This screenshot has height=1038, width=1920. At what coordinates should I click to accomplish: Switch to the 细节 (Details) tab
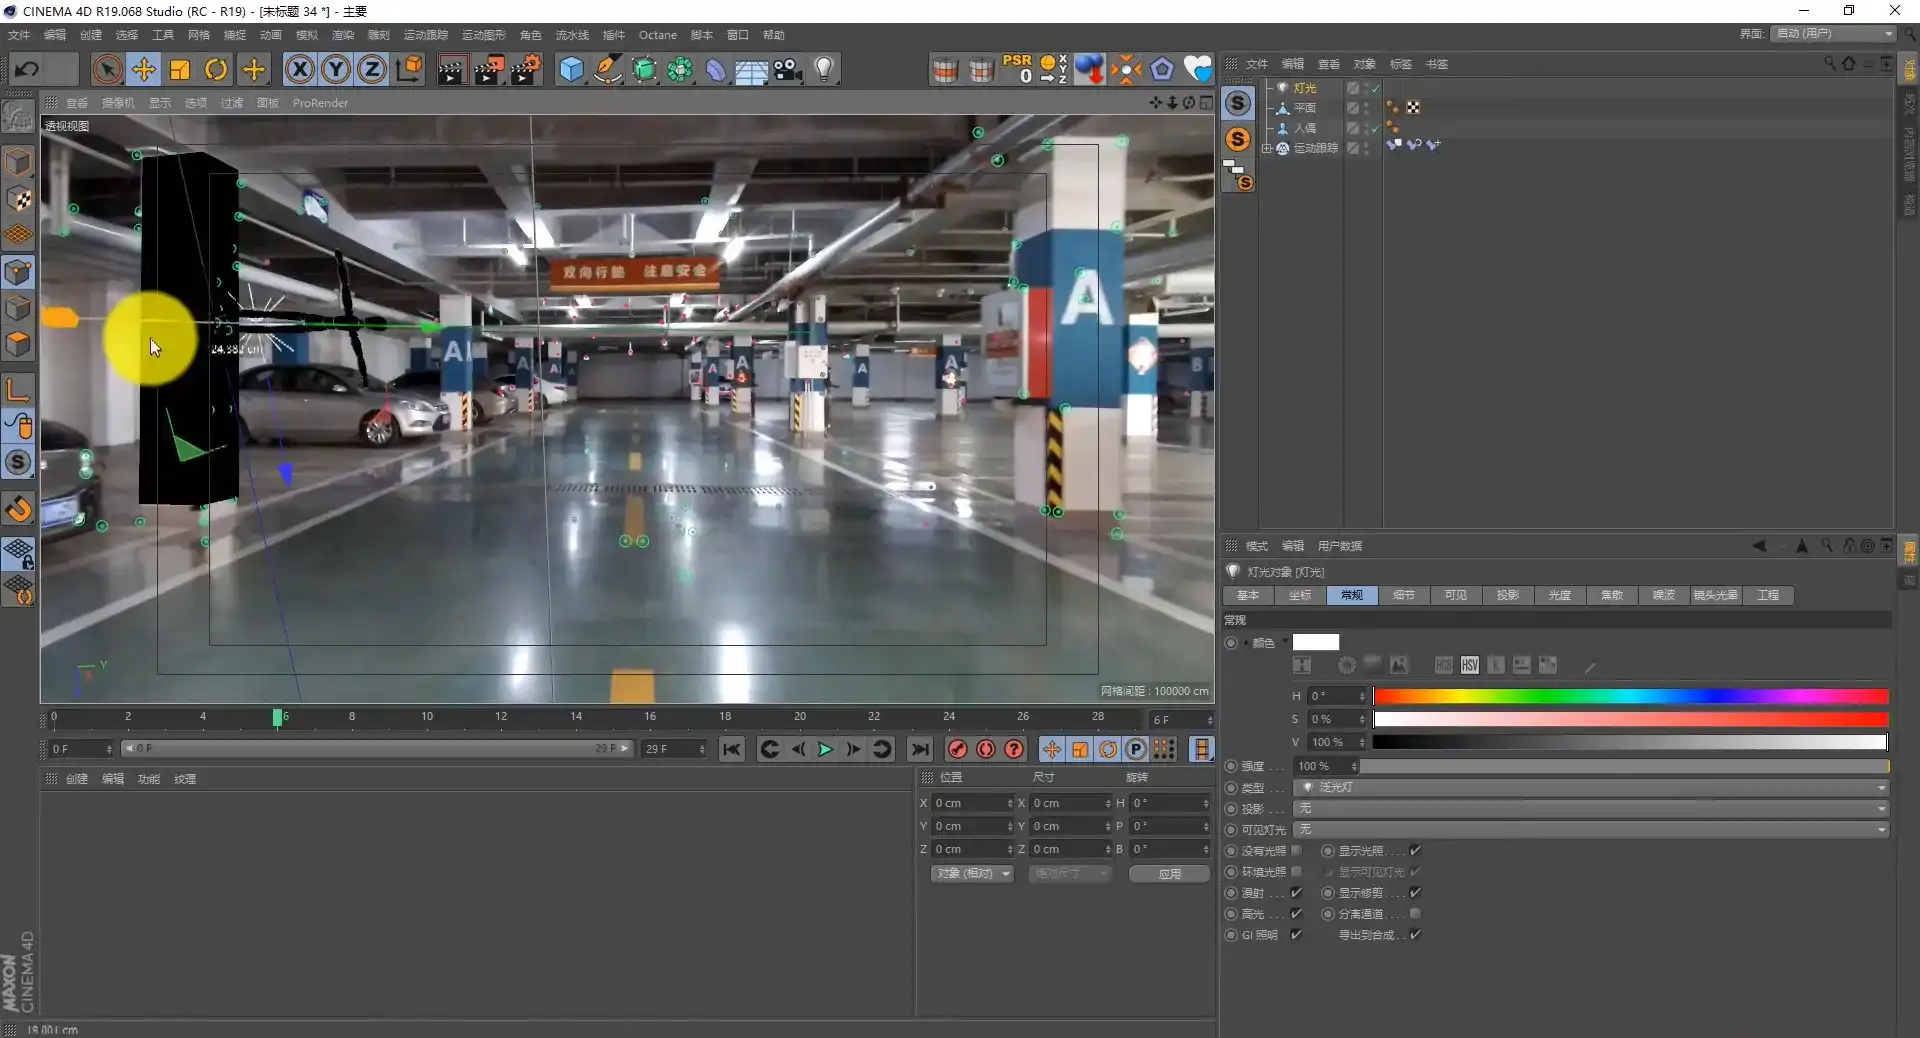pyautogui.click(x=1403, y=595)
